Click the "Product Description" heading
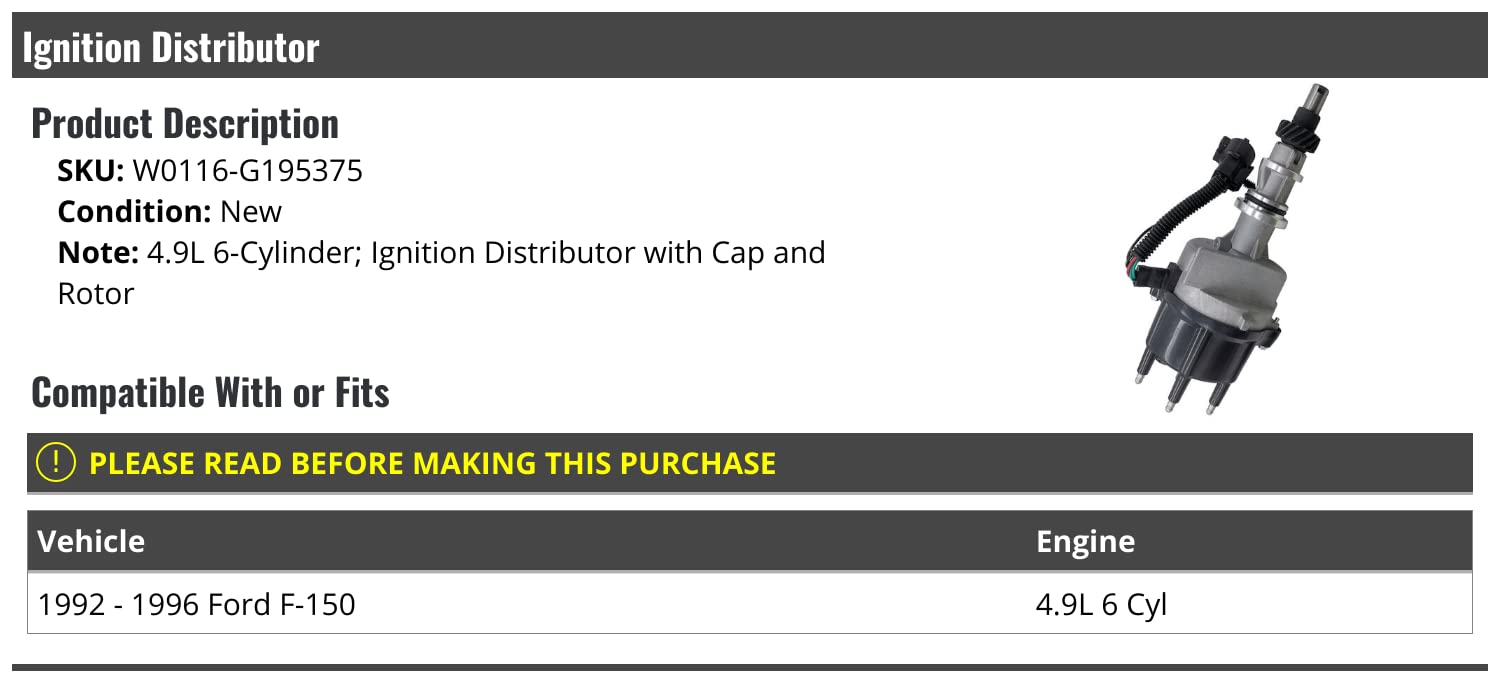This screenshot has height=683, width=1500. point(185,124)
